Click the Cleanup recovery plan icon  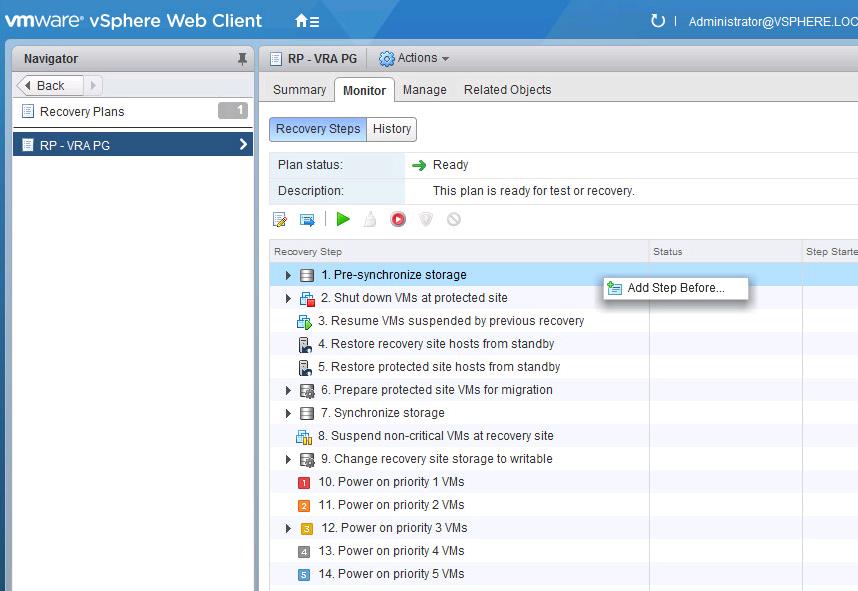click(370, 219)
